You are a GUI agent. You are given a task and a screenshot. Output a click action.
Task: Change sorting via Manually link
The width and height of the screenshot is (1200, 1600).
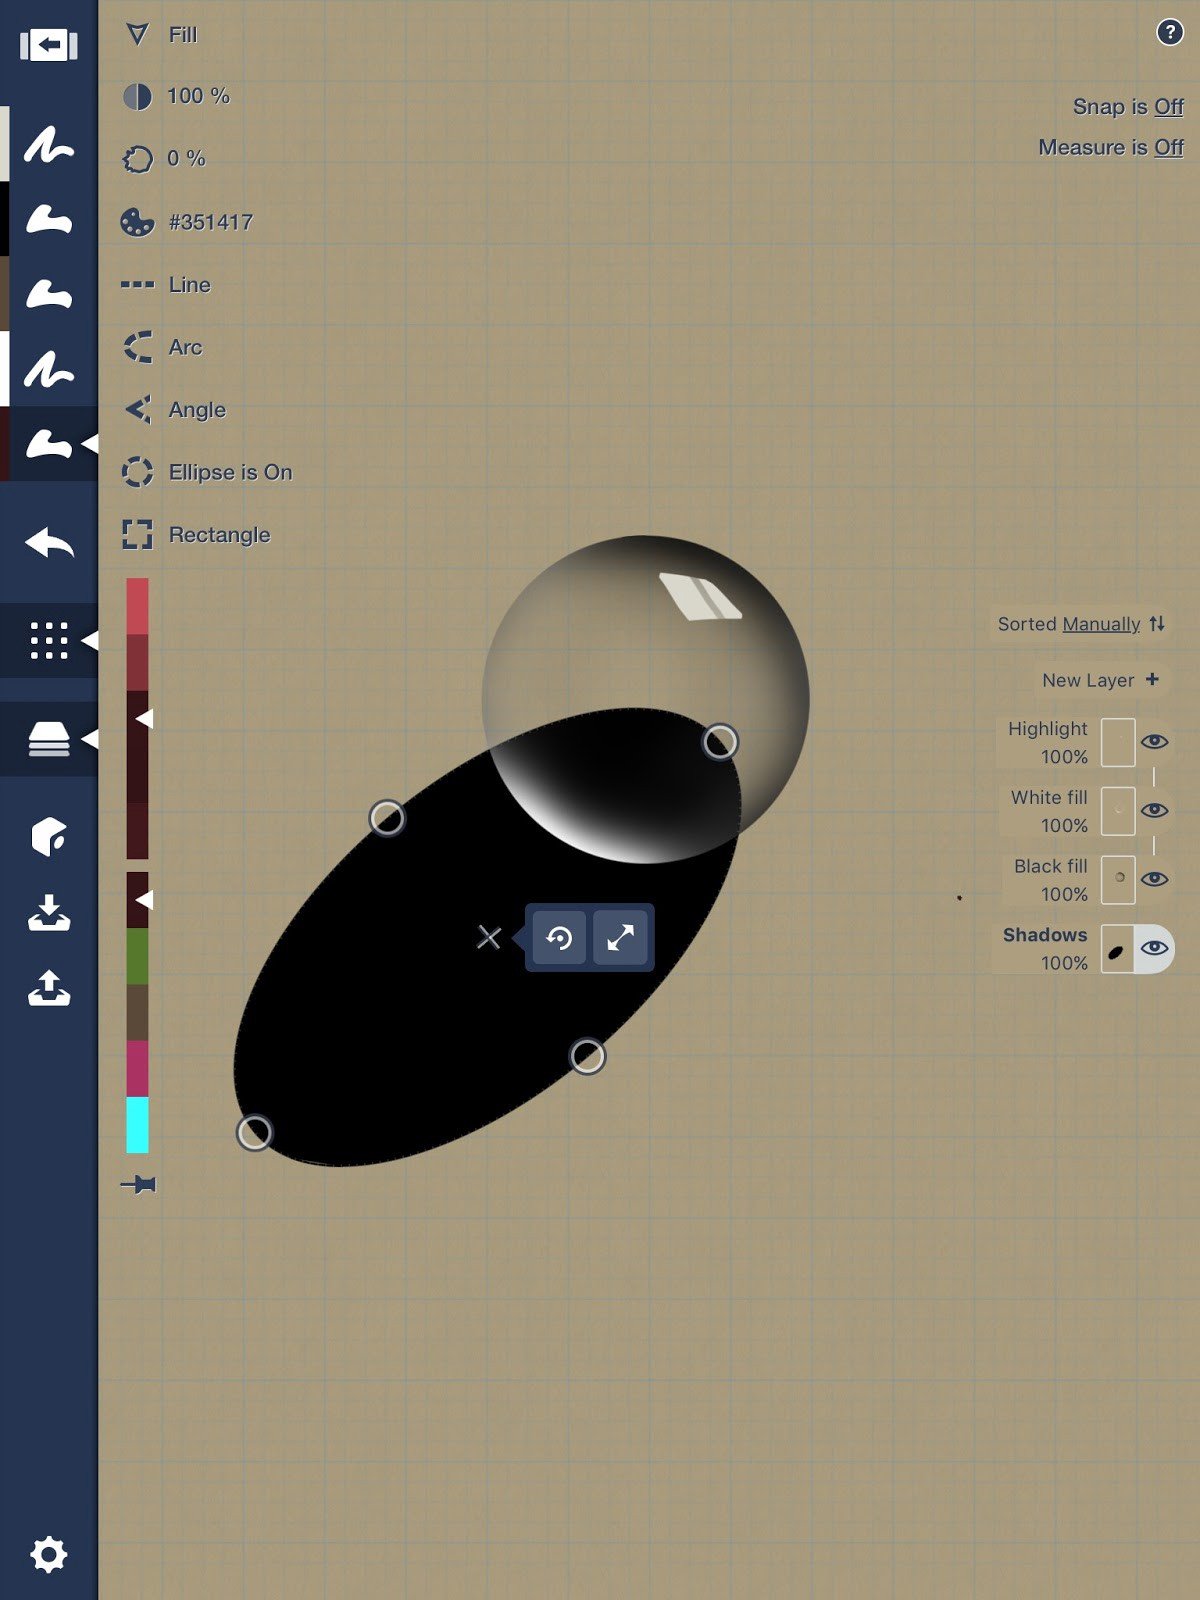(1101, 624)
